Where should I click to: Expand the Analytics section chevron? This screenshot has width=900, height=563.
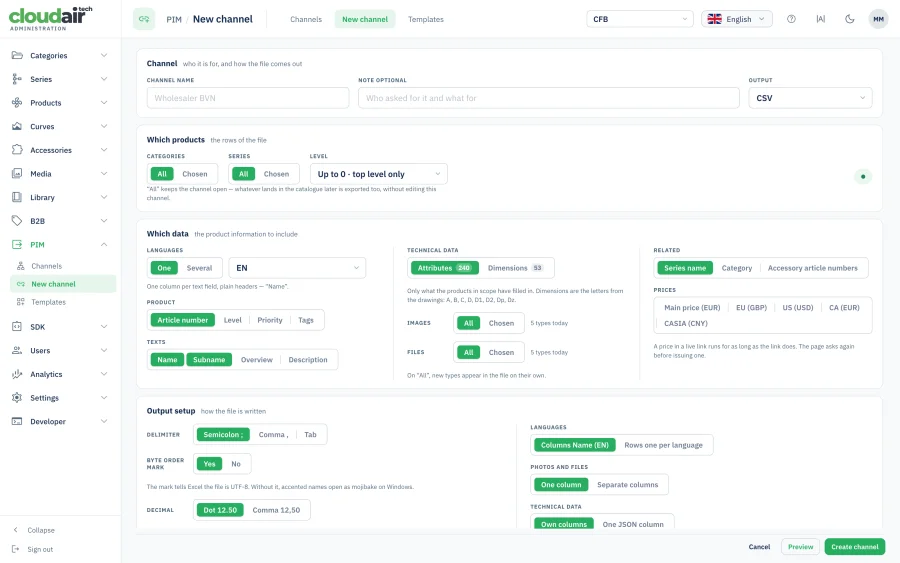pyautogui.click(x=104, y=374)
